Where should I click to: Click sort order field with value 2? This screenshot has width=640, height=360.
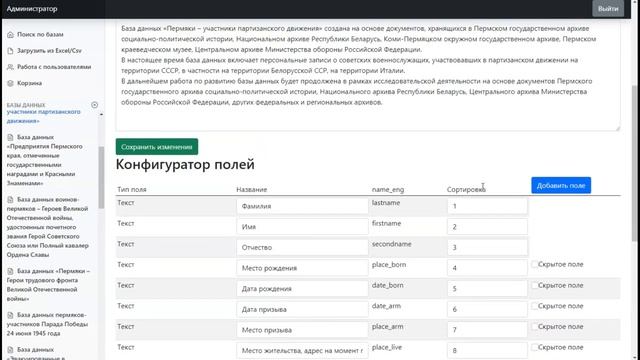pos(487,227)
